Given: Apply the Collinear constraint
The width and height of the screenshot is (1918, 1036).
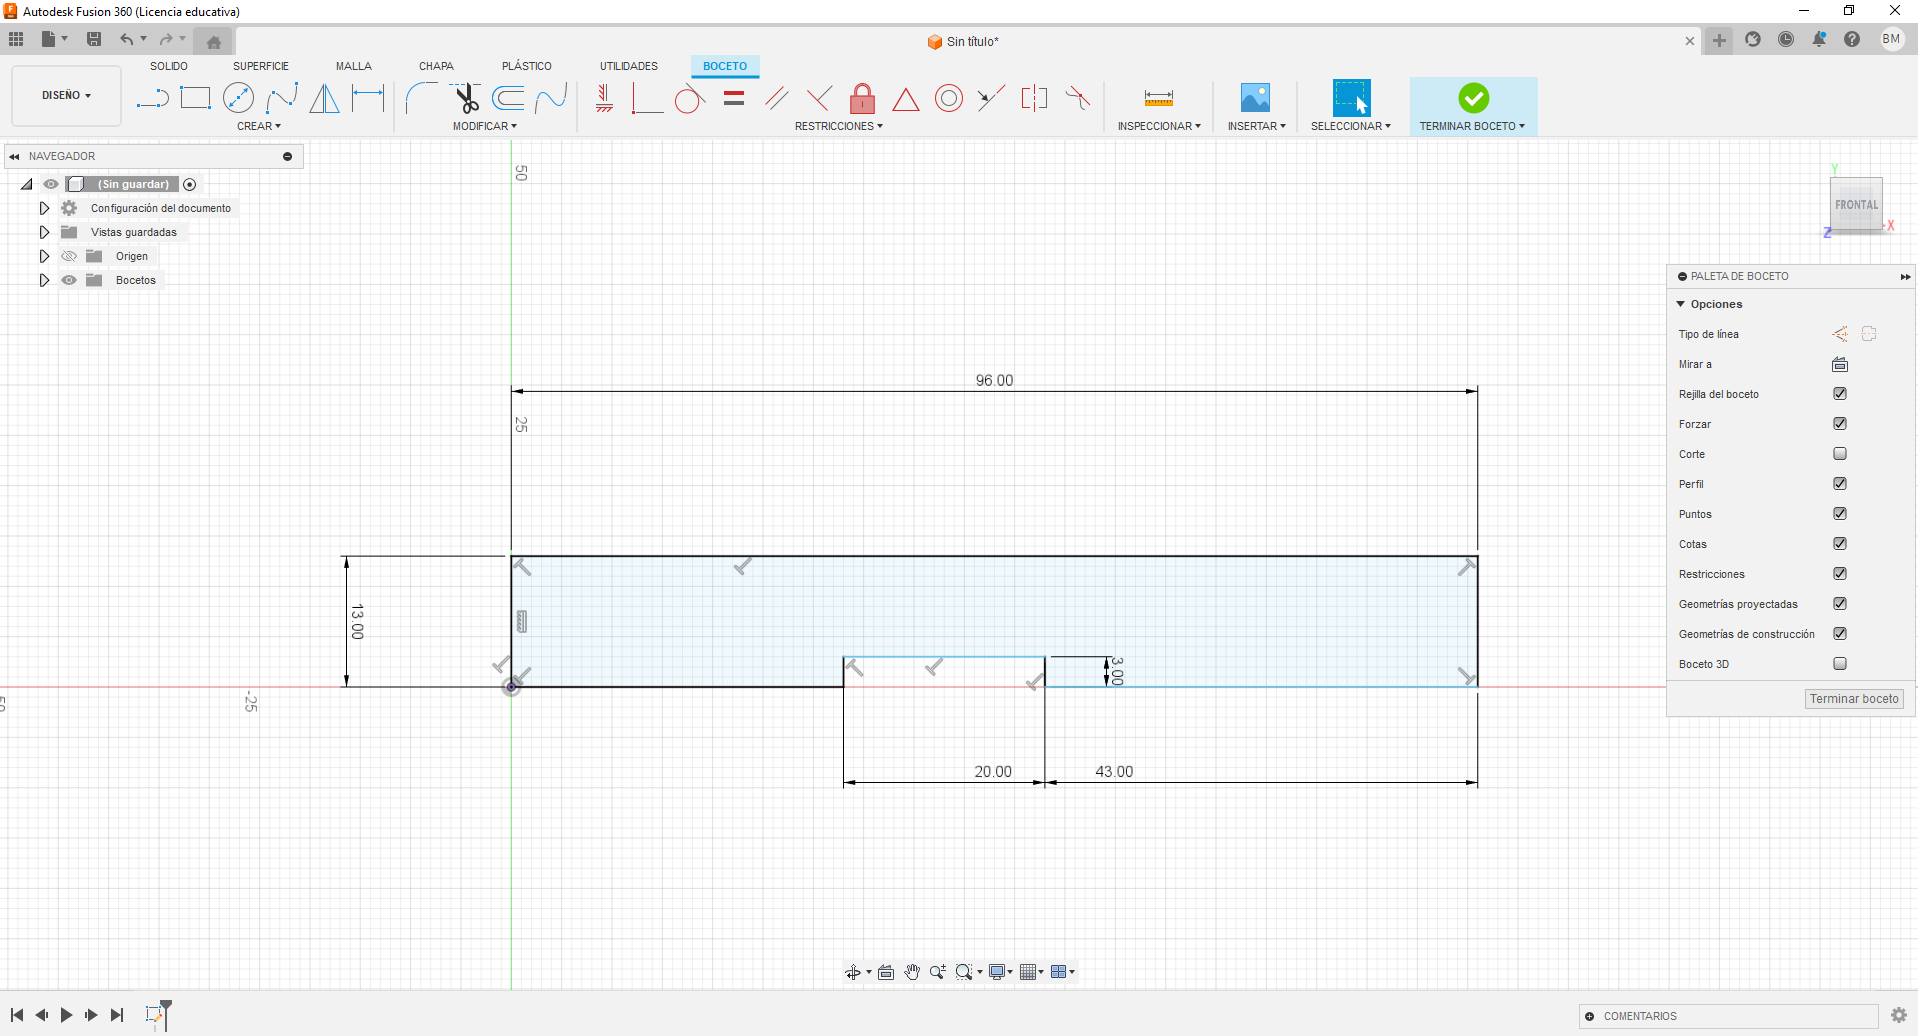Looking at the screenshot, I should coord(991,98).
